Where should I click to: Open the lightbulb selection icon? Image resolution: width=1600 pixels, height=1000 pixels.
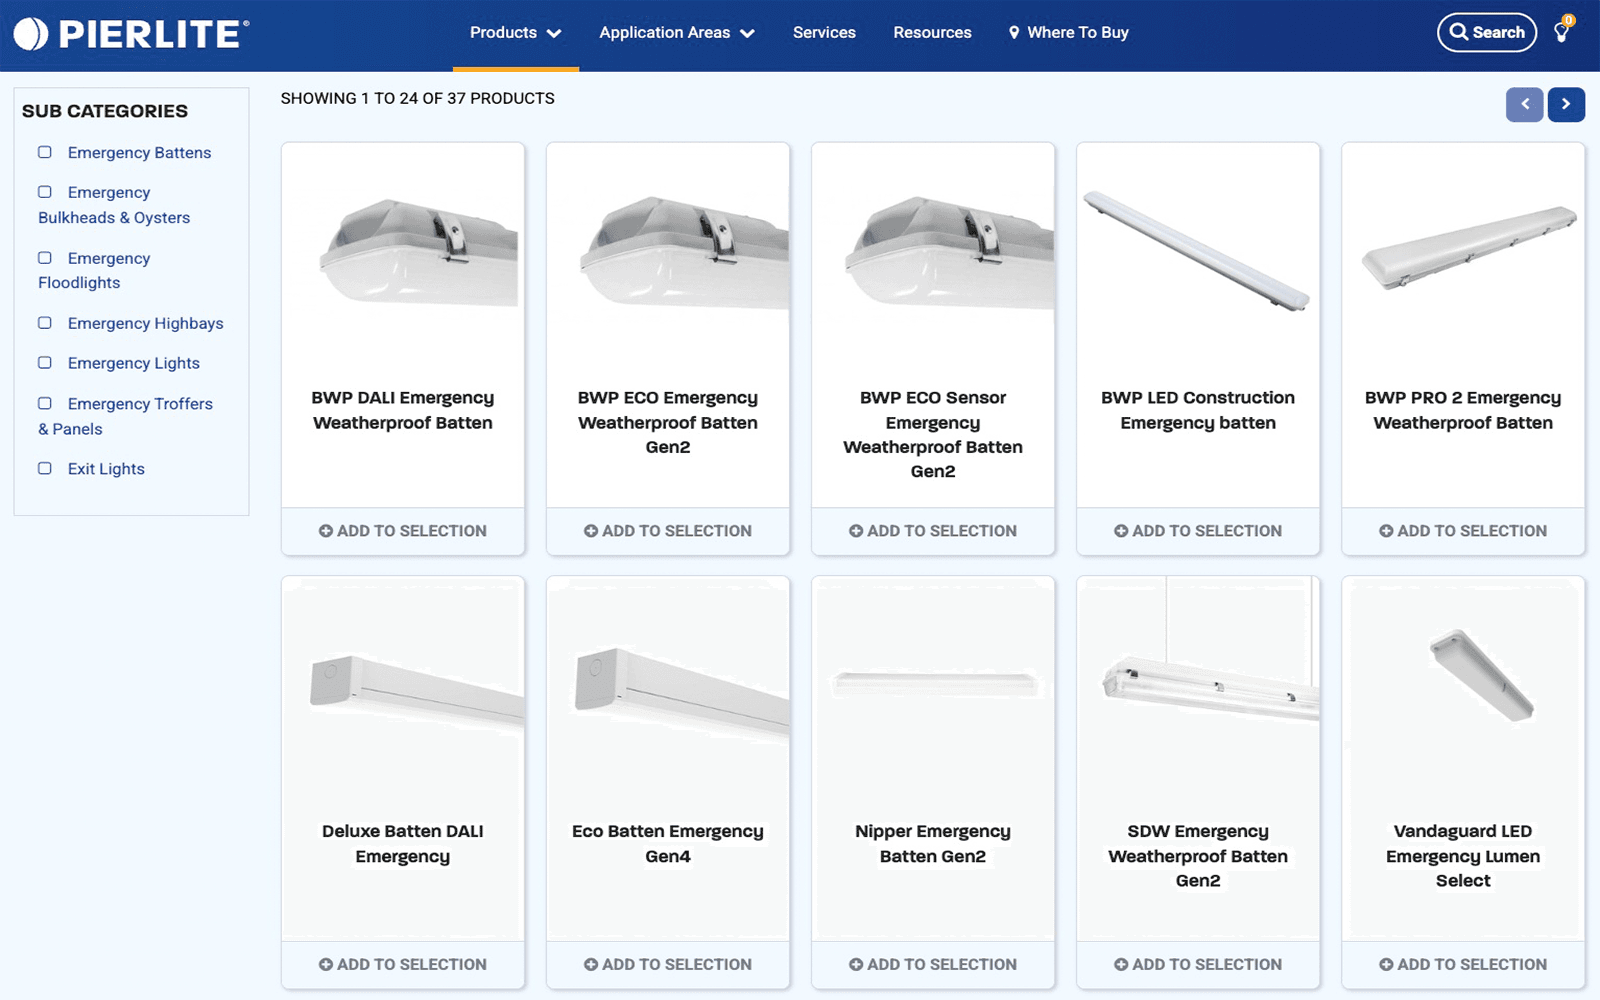pyautogui.click(x=1562, y=32)
